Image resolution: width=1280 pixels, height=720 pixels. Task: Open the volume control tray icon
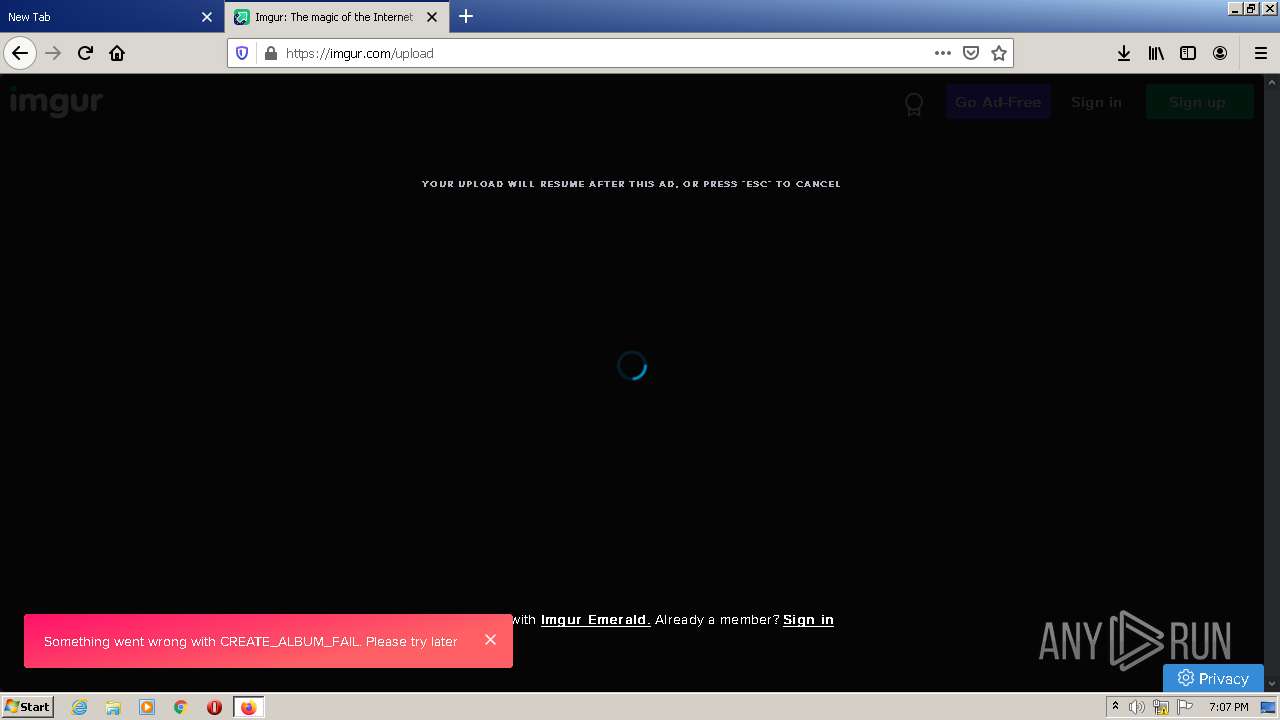coord(1137,707)
